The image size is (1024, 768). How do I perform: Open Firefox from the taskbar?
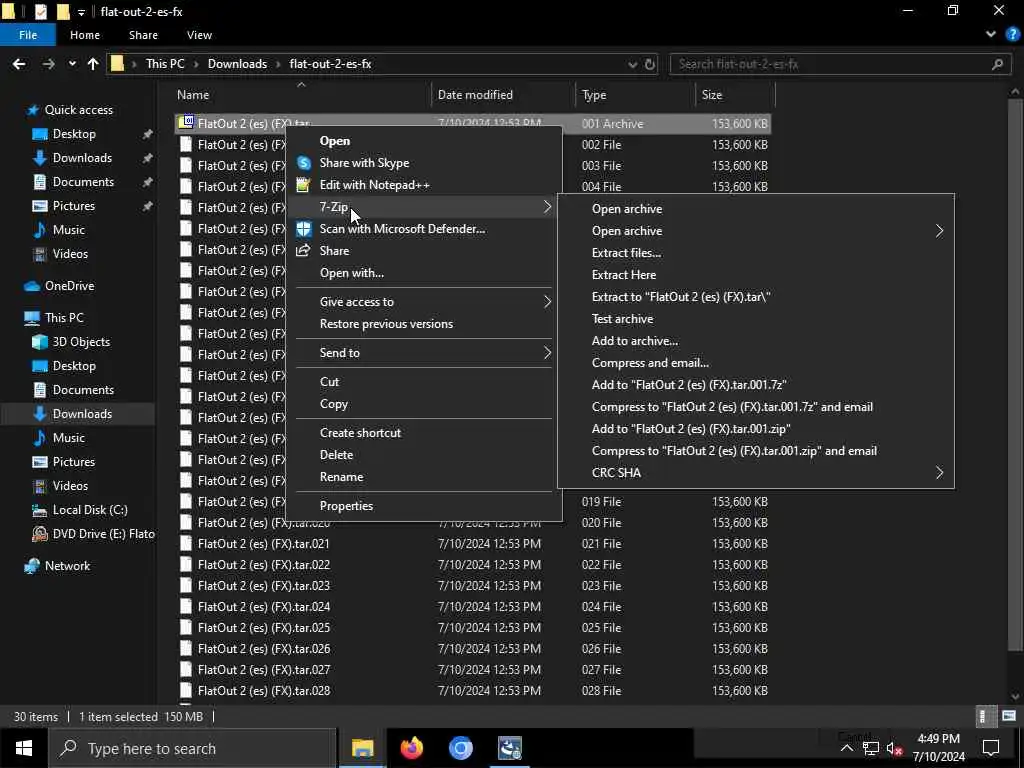411,748
